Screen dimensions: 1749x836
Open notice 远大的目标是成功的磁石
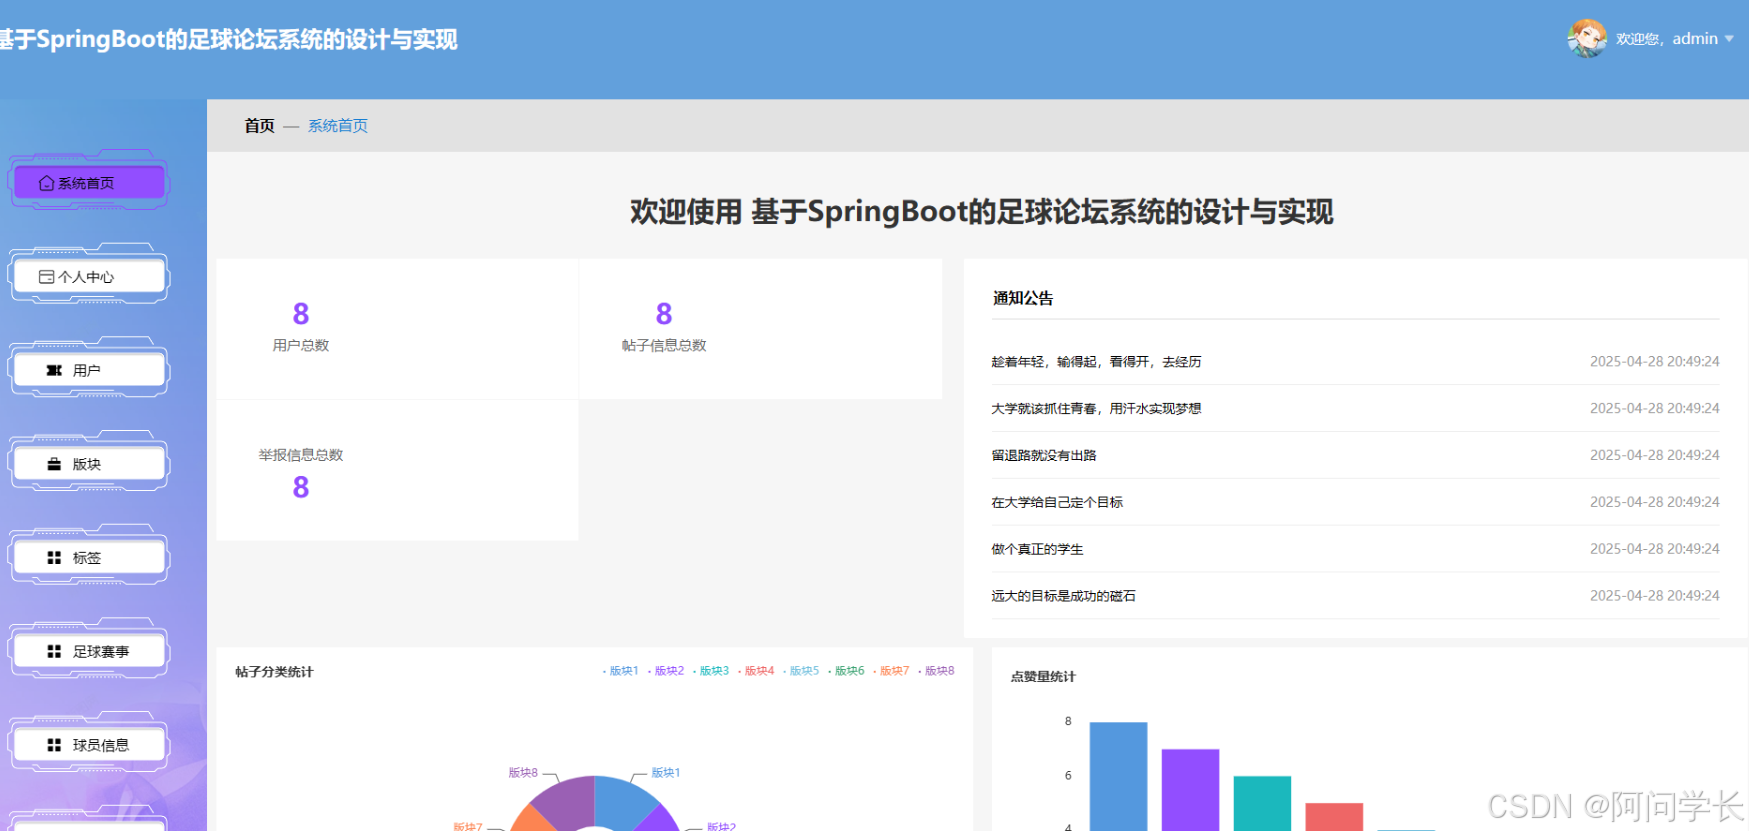1063,596
